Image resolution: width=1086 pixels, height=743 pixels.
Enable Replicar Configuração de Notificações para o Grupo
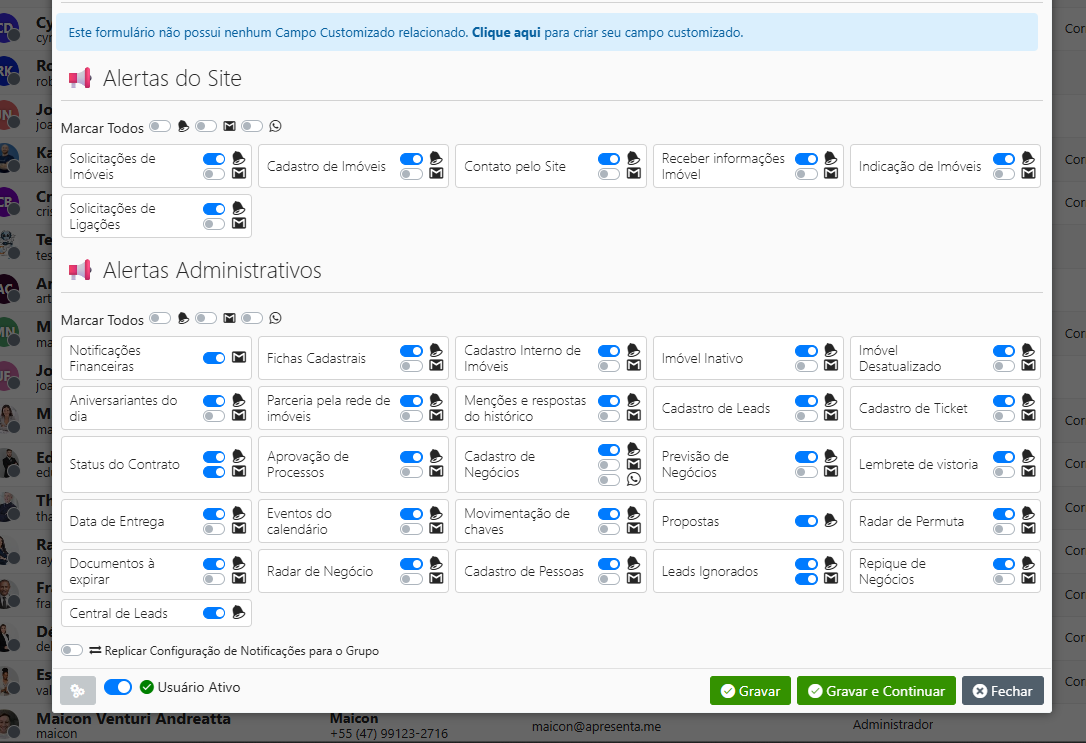(72, 651)
